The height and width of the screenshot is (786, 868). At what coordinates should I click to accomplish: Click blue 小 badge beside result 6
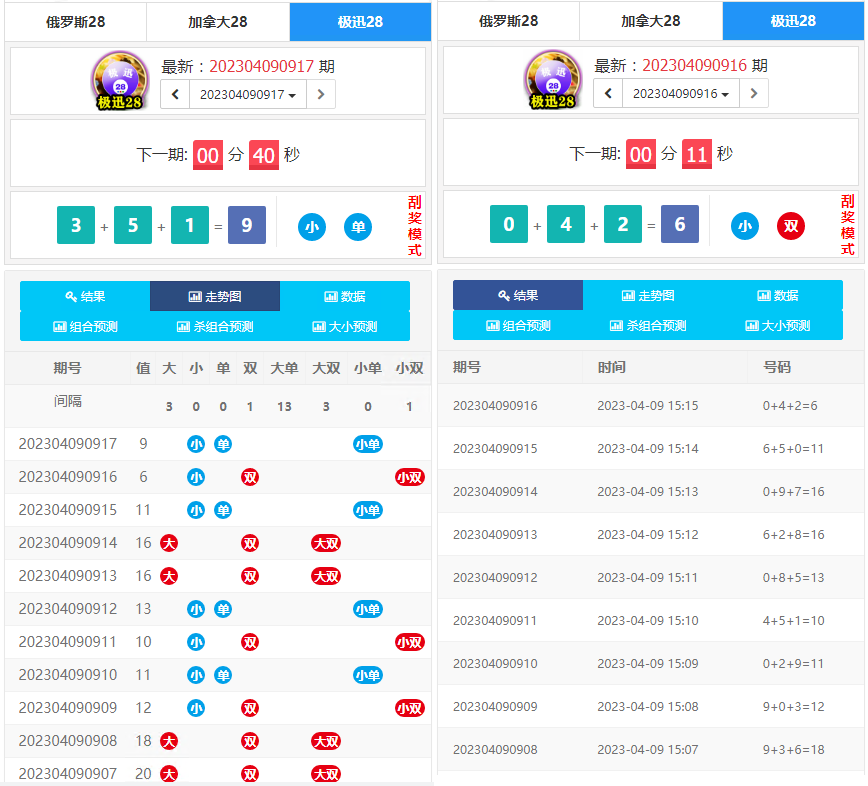(745, 226)
